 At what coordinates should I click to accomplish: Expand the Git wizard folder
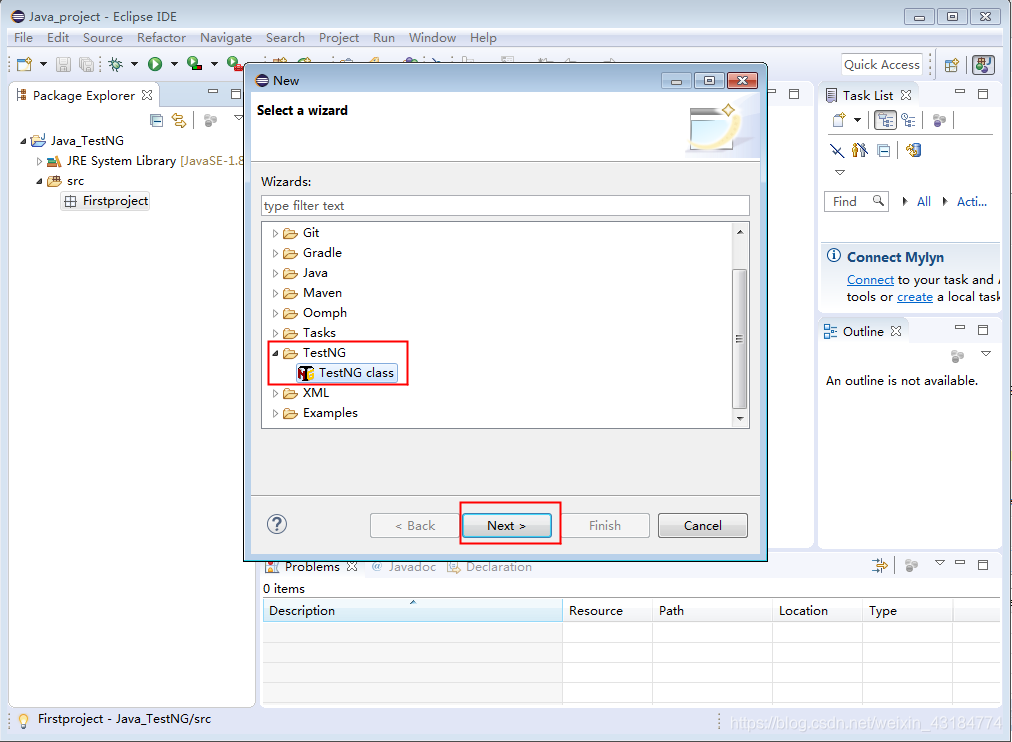pos(276,234)
